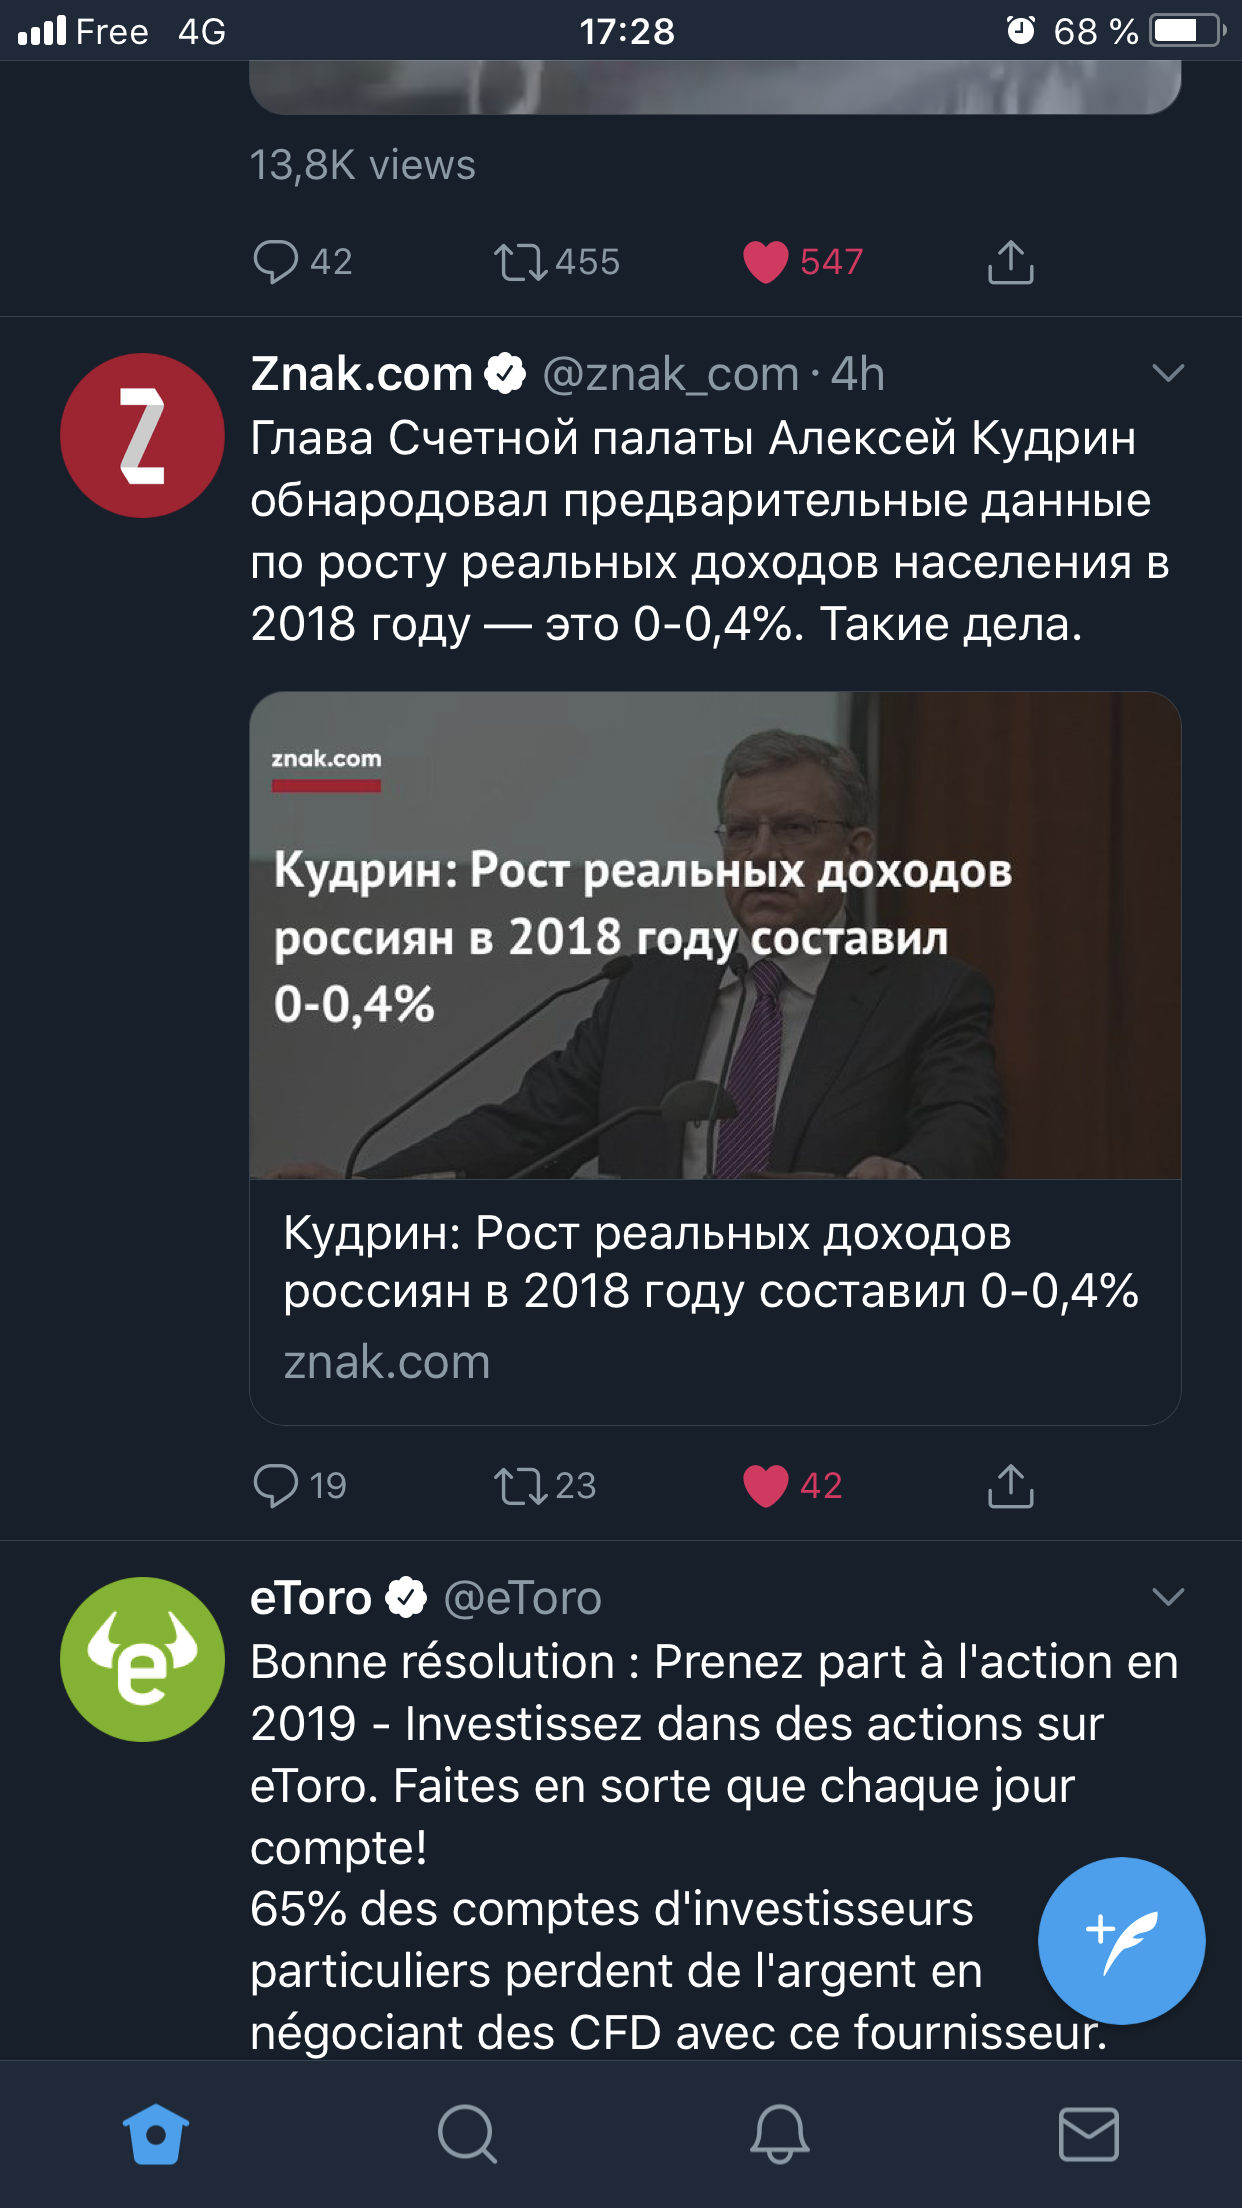Switch to Search tab
Image resolution: width=1242 pixels, height=2208 pixels.
(467, 2134)
